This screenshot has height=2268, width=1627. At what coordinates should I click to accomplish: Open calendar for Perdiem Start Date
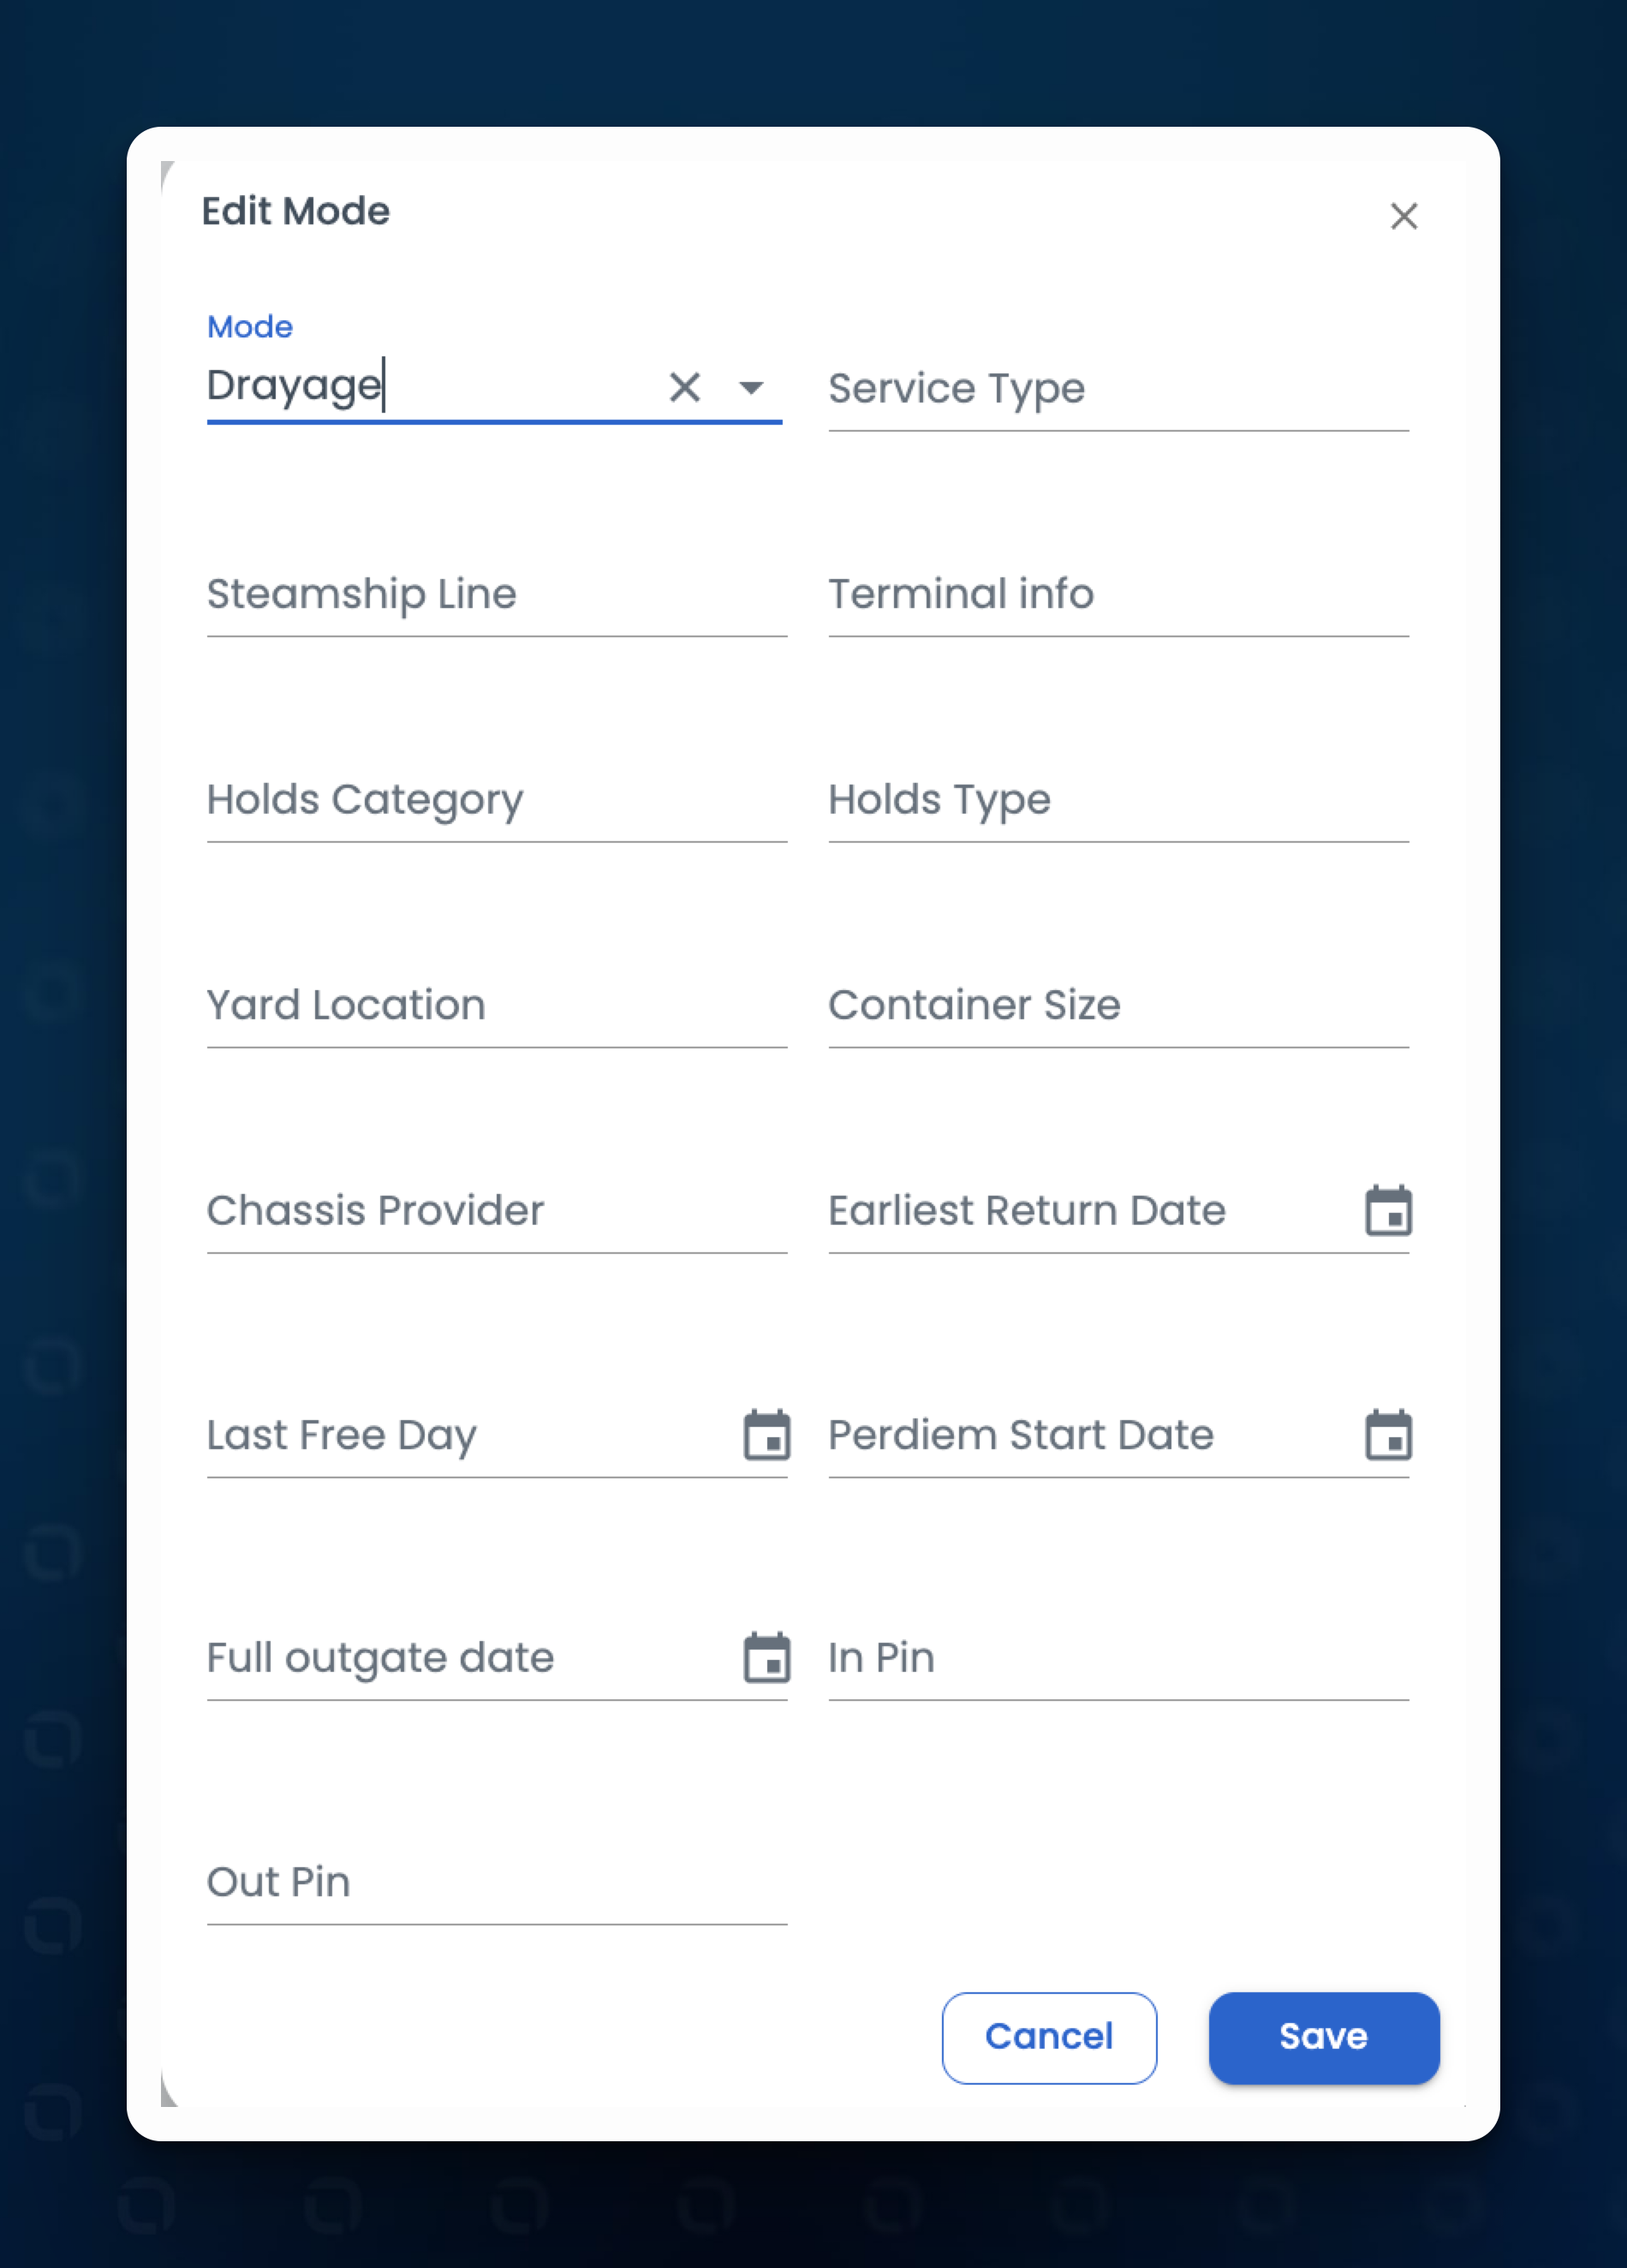(1388, 1435)
